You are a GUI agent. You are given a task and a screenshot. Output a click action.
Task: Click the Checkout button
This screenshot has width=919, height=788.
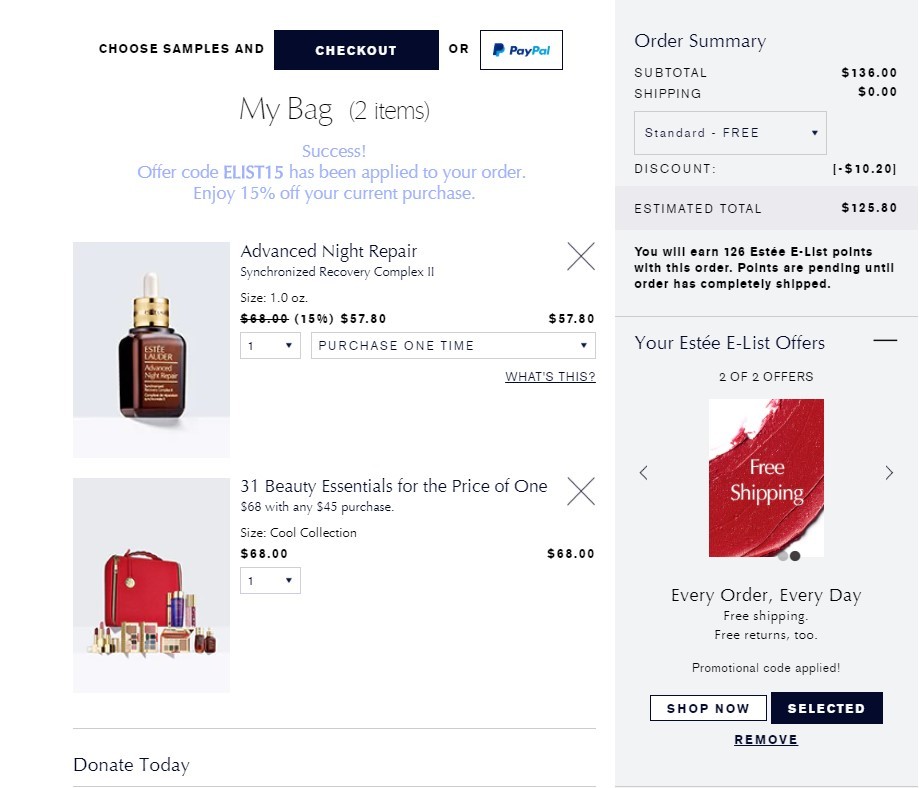pos(356,50)
